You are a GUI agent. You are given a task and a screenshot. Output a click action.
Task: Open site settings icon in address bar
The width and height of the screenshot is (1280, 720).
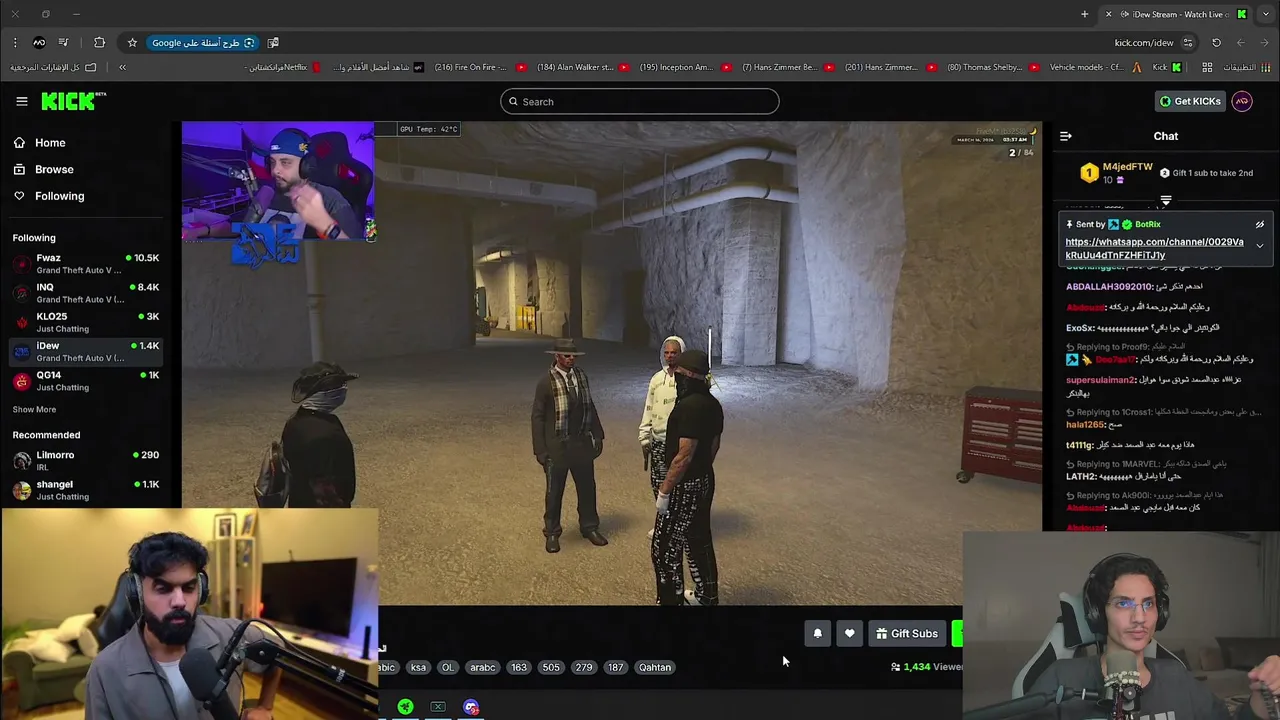[x=1188, y=43]
